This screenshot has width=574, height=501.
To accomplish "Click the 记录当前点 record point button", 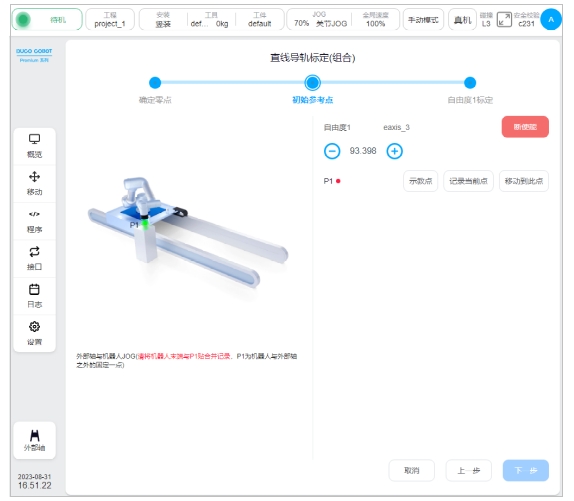I will point(468,181).
